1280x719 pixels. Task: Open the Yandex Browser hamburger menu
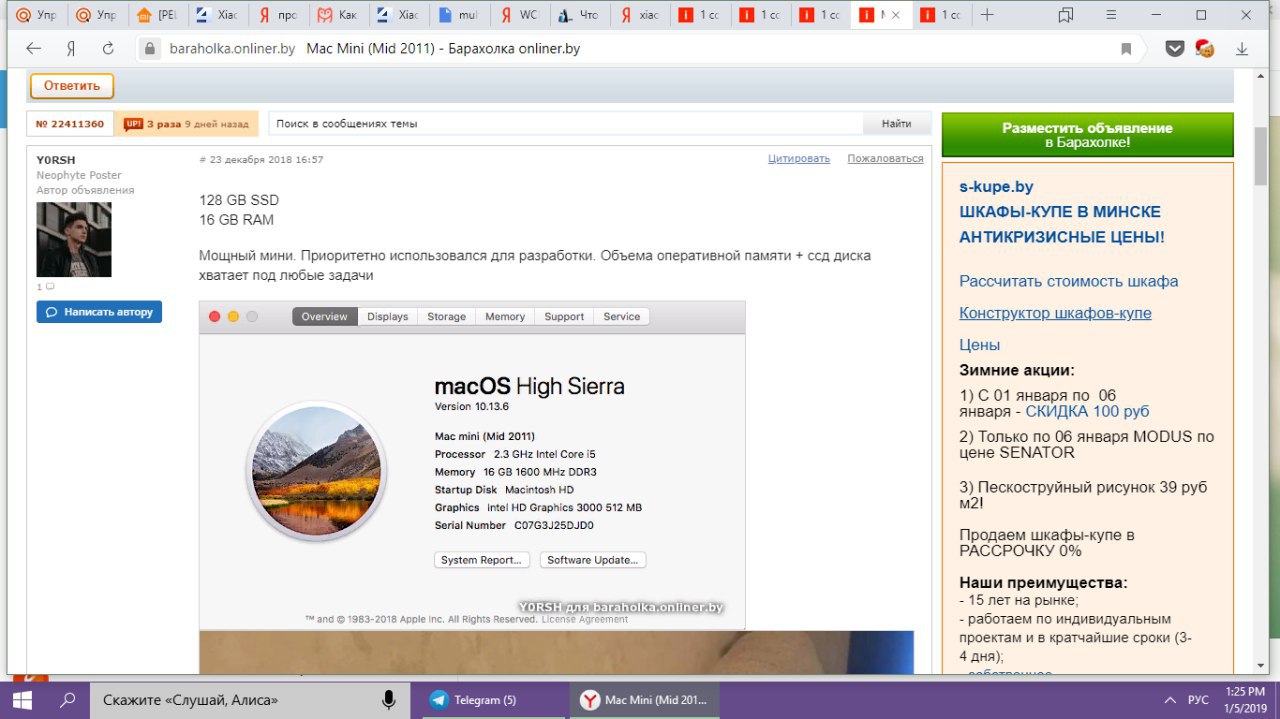pos(1110,15)
